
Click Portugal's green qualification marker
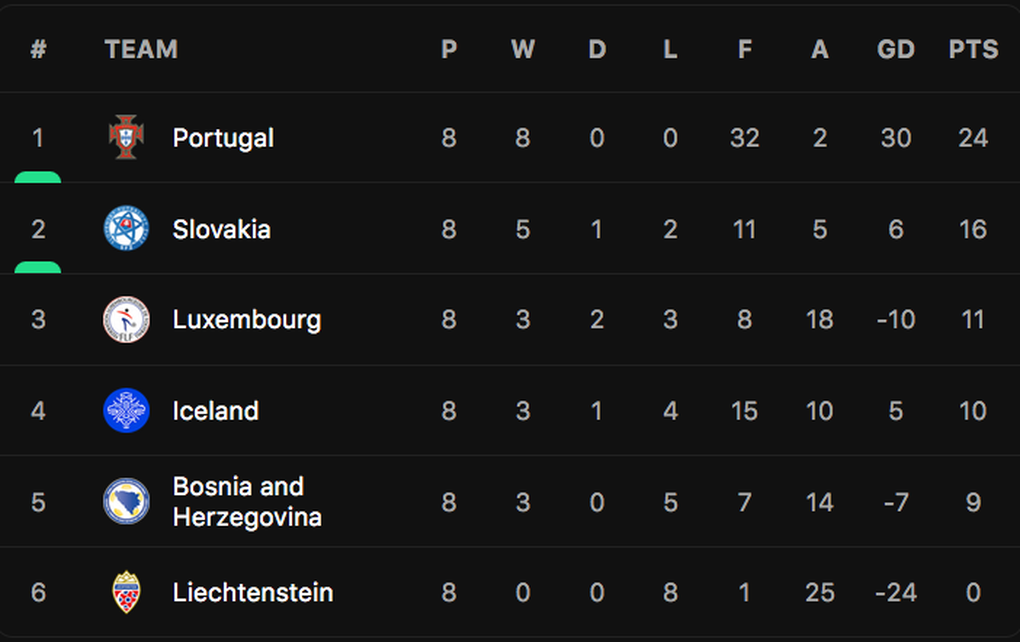pyautogui.click(x=38, y=178)
